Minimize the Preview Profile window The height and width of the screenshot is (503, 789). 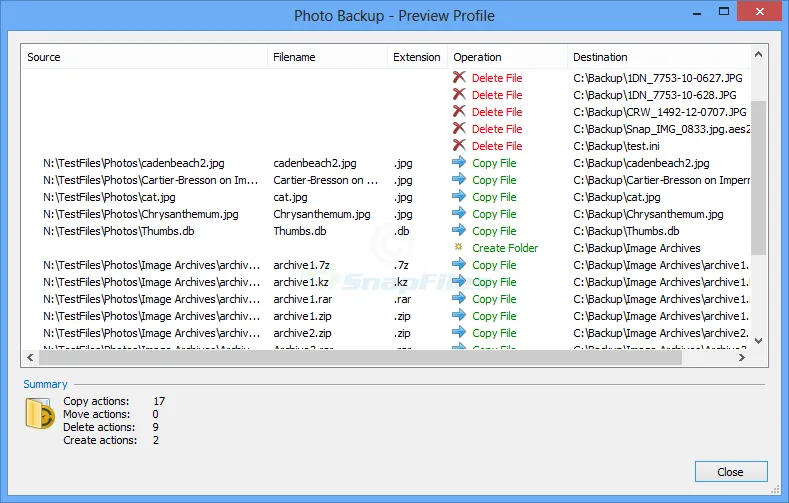[697, 12]
